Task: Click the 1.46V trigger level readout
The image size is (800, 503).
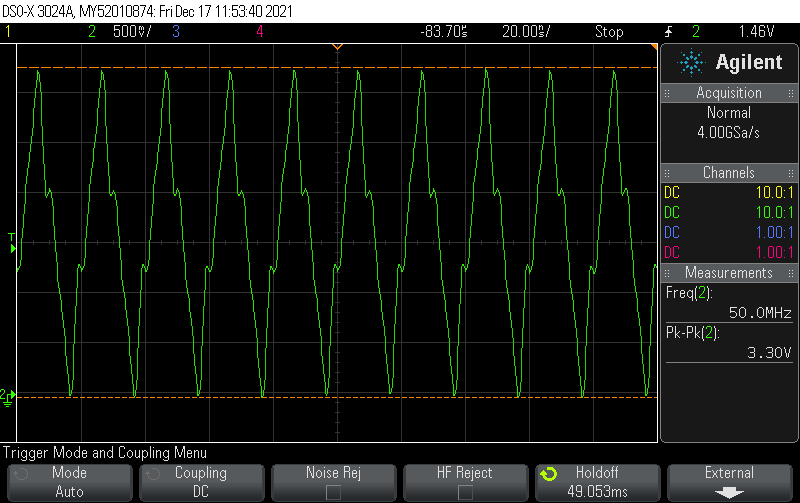Action: pos(756,32)
